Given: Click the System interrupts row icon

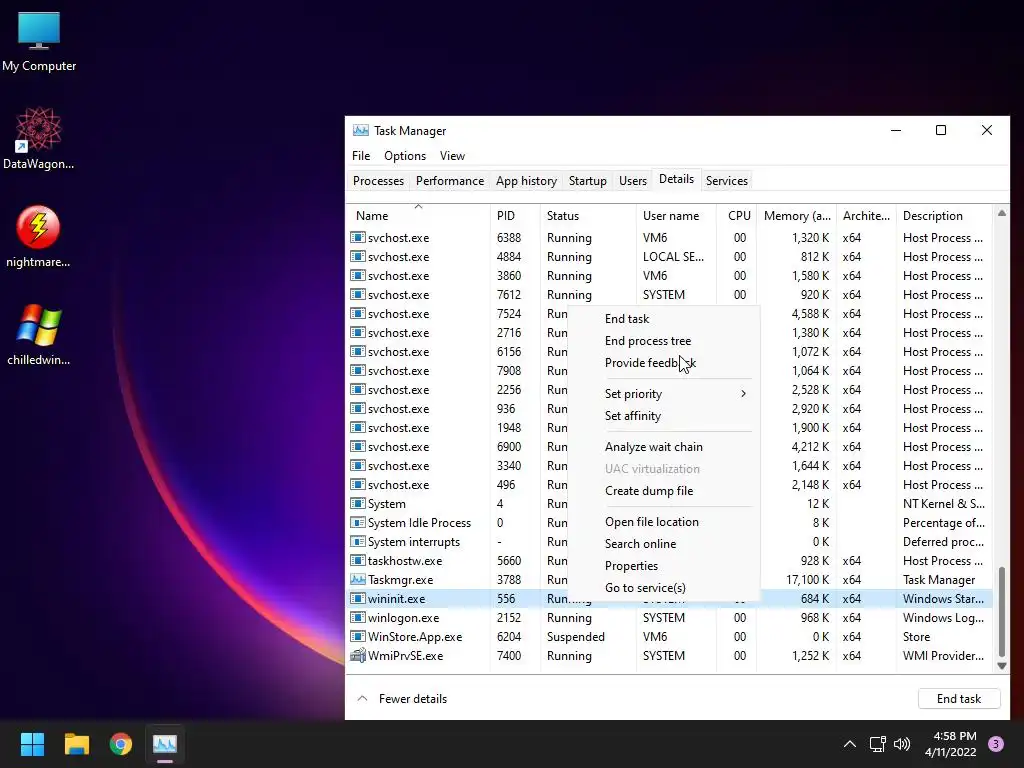Looking at the screenshot, I should [357, 541].
